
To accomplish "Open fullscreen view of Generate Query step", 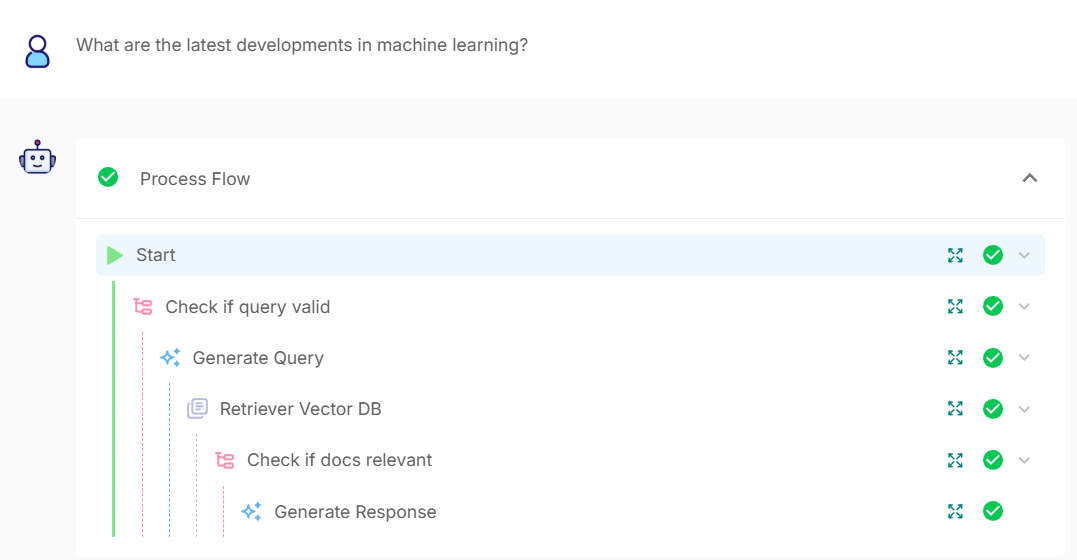I will (955, 357).
